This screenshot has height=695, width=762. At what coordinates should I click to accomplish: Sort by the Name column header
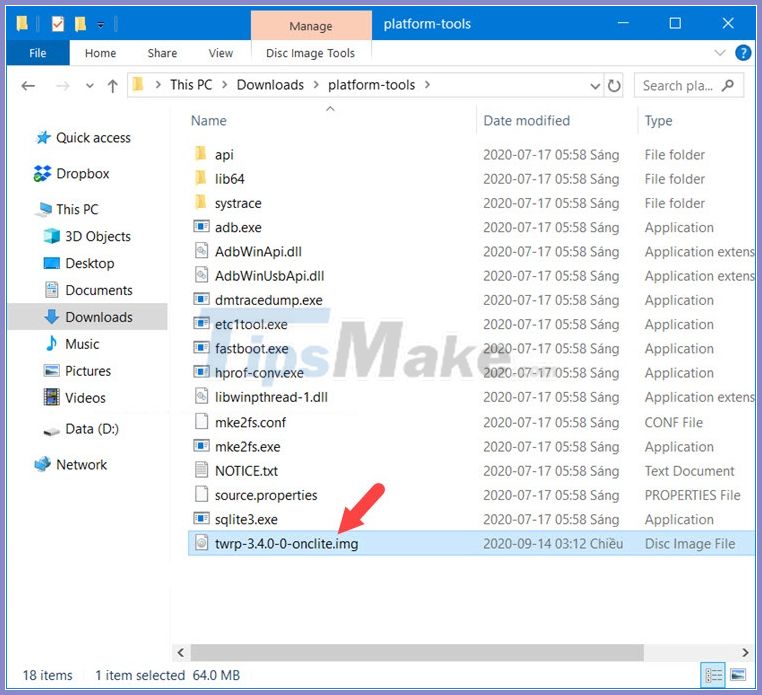(208, 121)
